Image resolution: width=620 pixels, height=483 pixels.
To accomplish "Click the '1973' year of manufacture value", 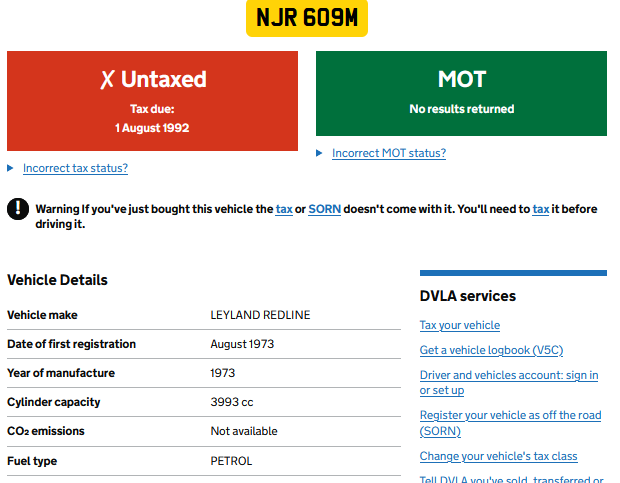I will pos(223,373).
